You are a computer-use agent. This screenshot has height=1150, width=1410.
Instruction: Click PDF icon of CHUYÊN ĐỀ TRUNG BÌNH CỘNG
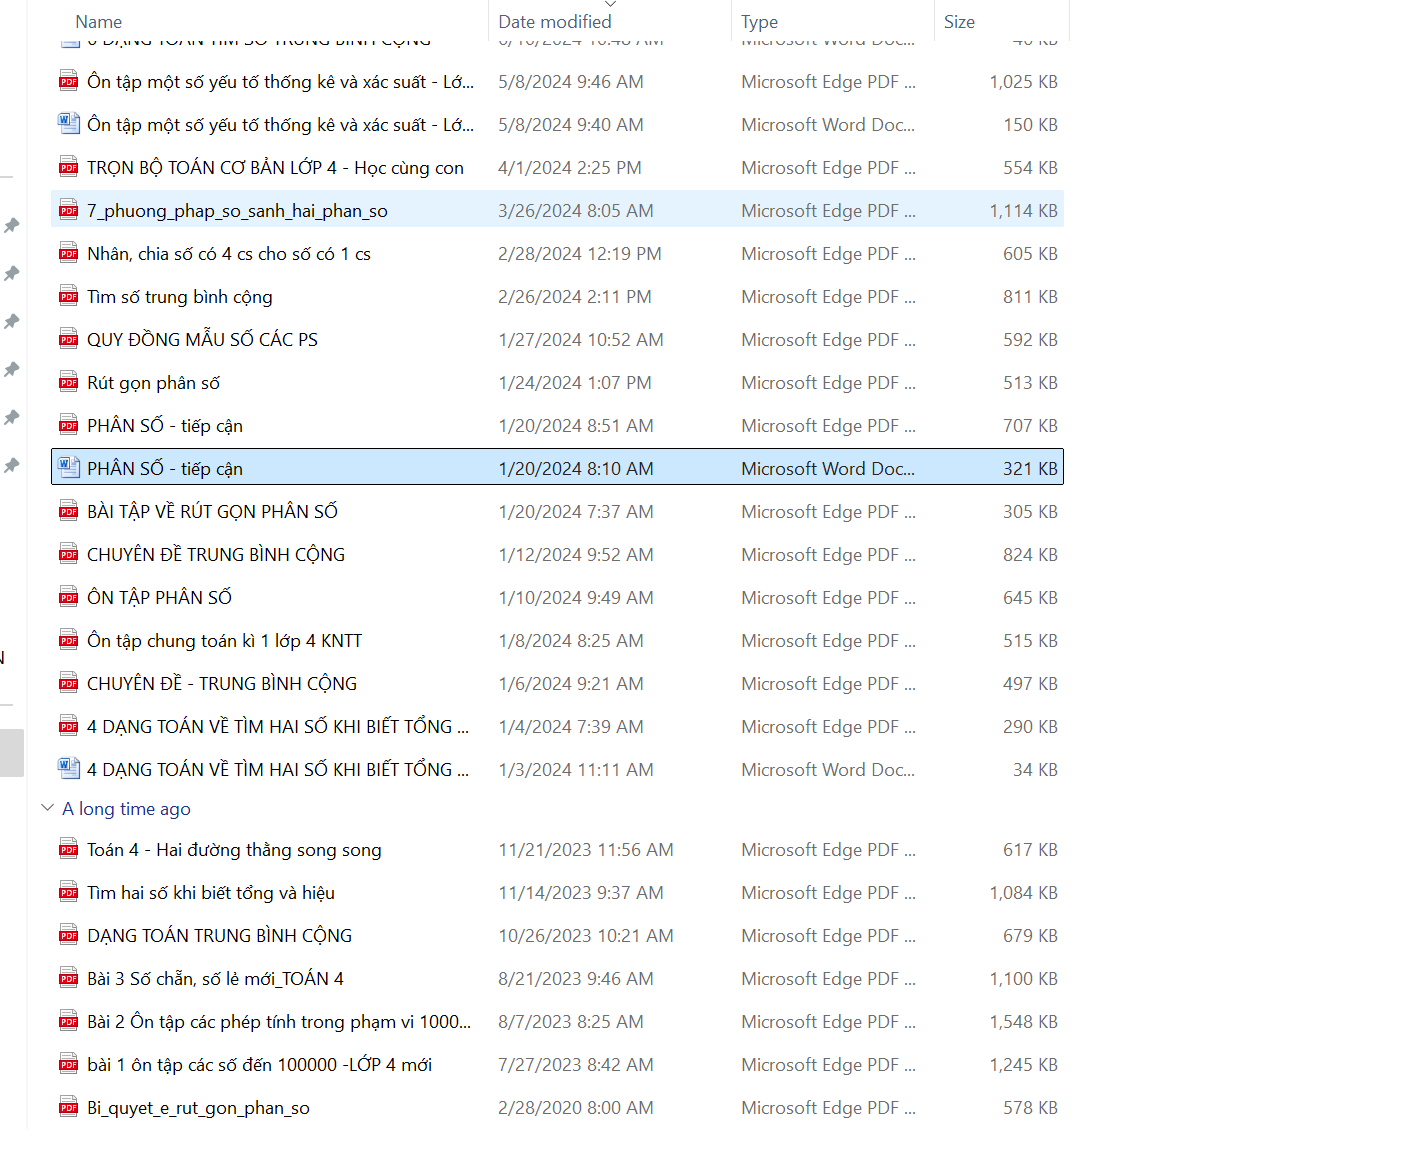point(68,554)
